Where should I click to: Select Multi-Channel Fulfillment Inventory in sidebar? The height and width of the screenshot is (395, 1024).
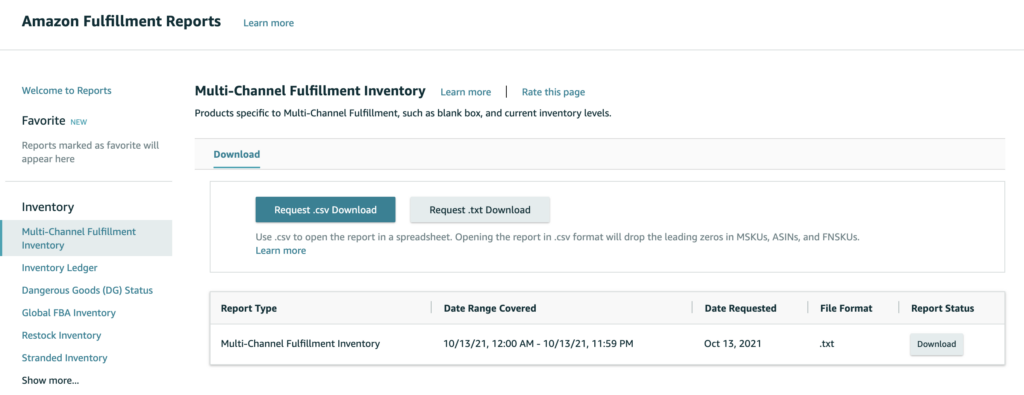coord(86,238)
